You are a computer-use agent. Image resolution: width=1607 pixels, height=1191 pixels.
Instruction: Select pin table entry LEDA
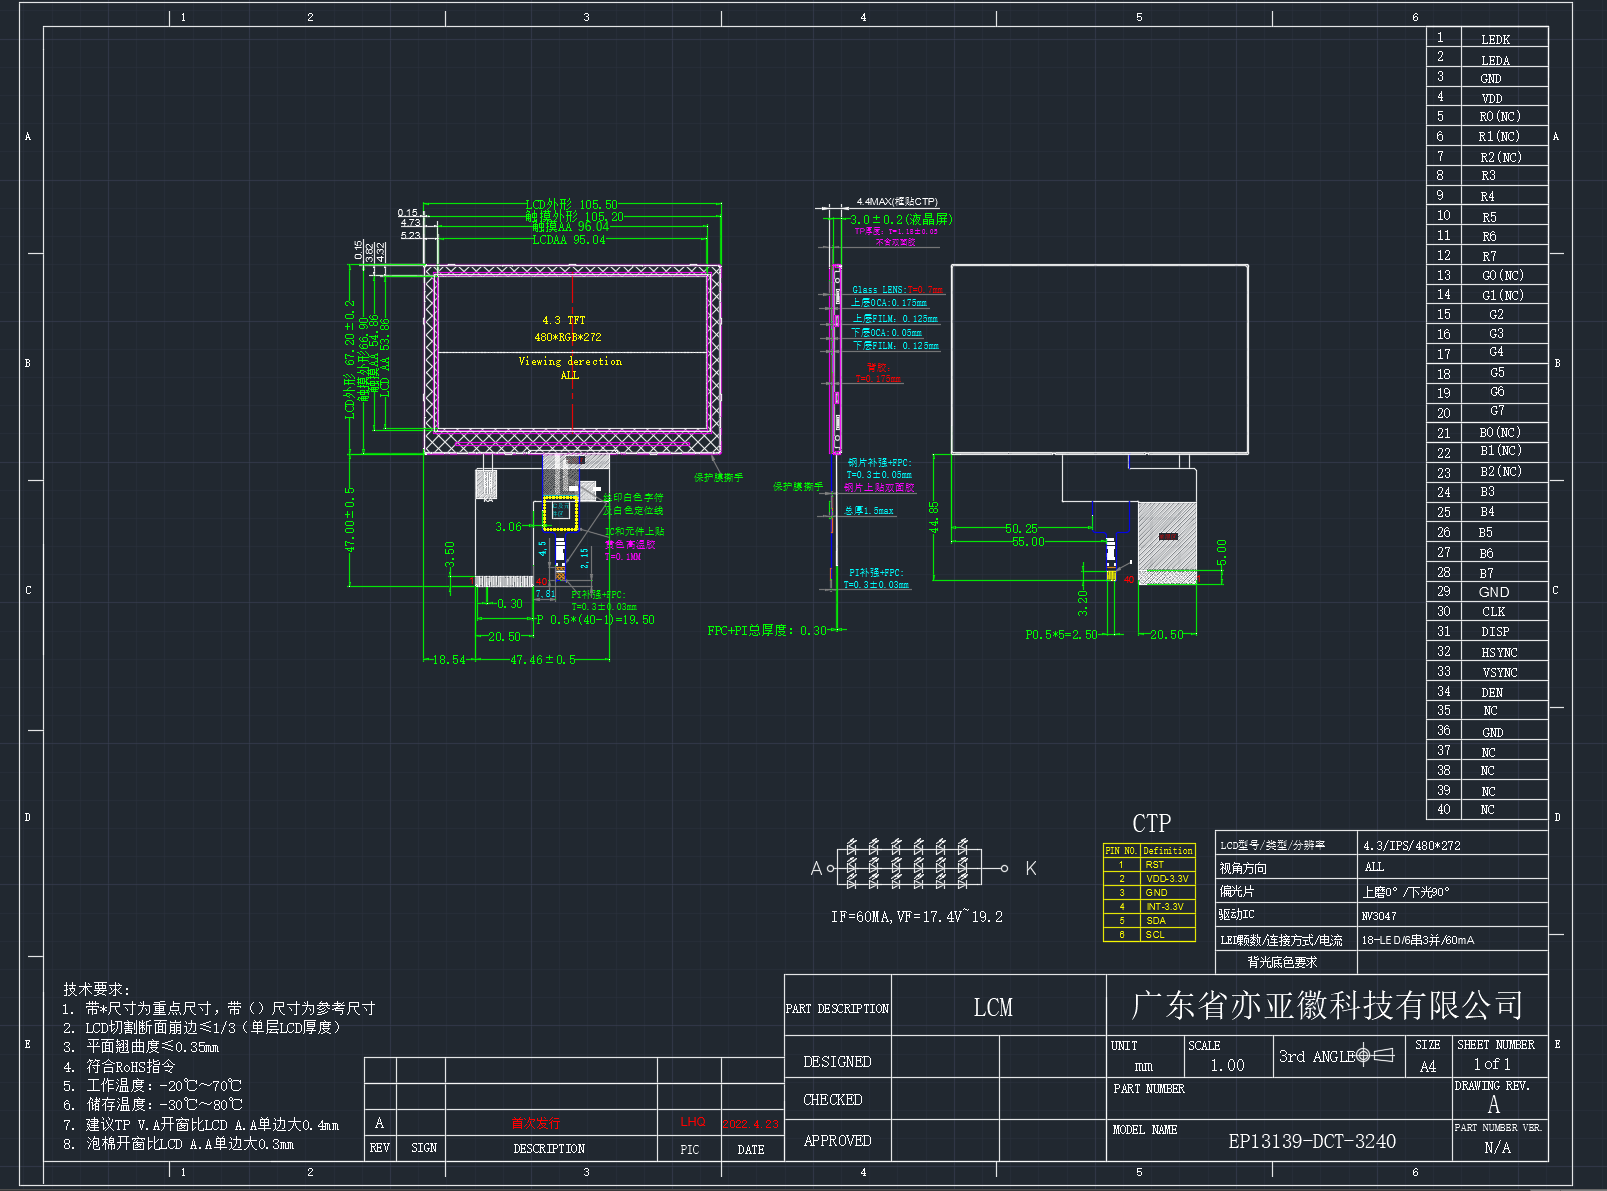tap(1495, 60)
